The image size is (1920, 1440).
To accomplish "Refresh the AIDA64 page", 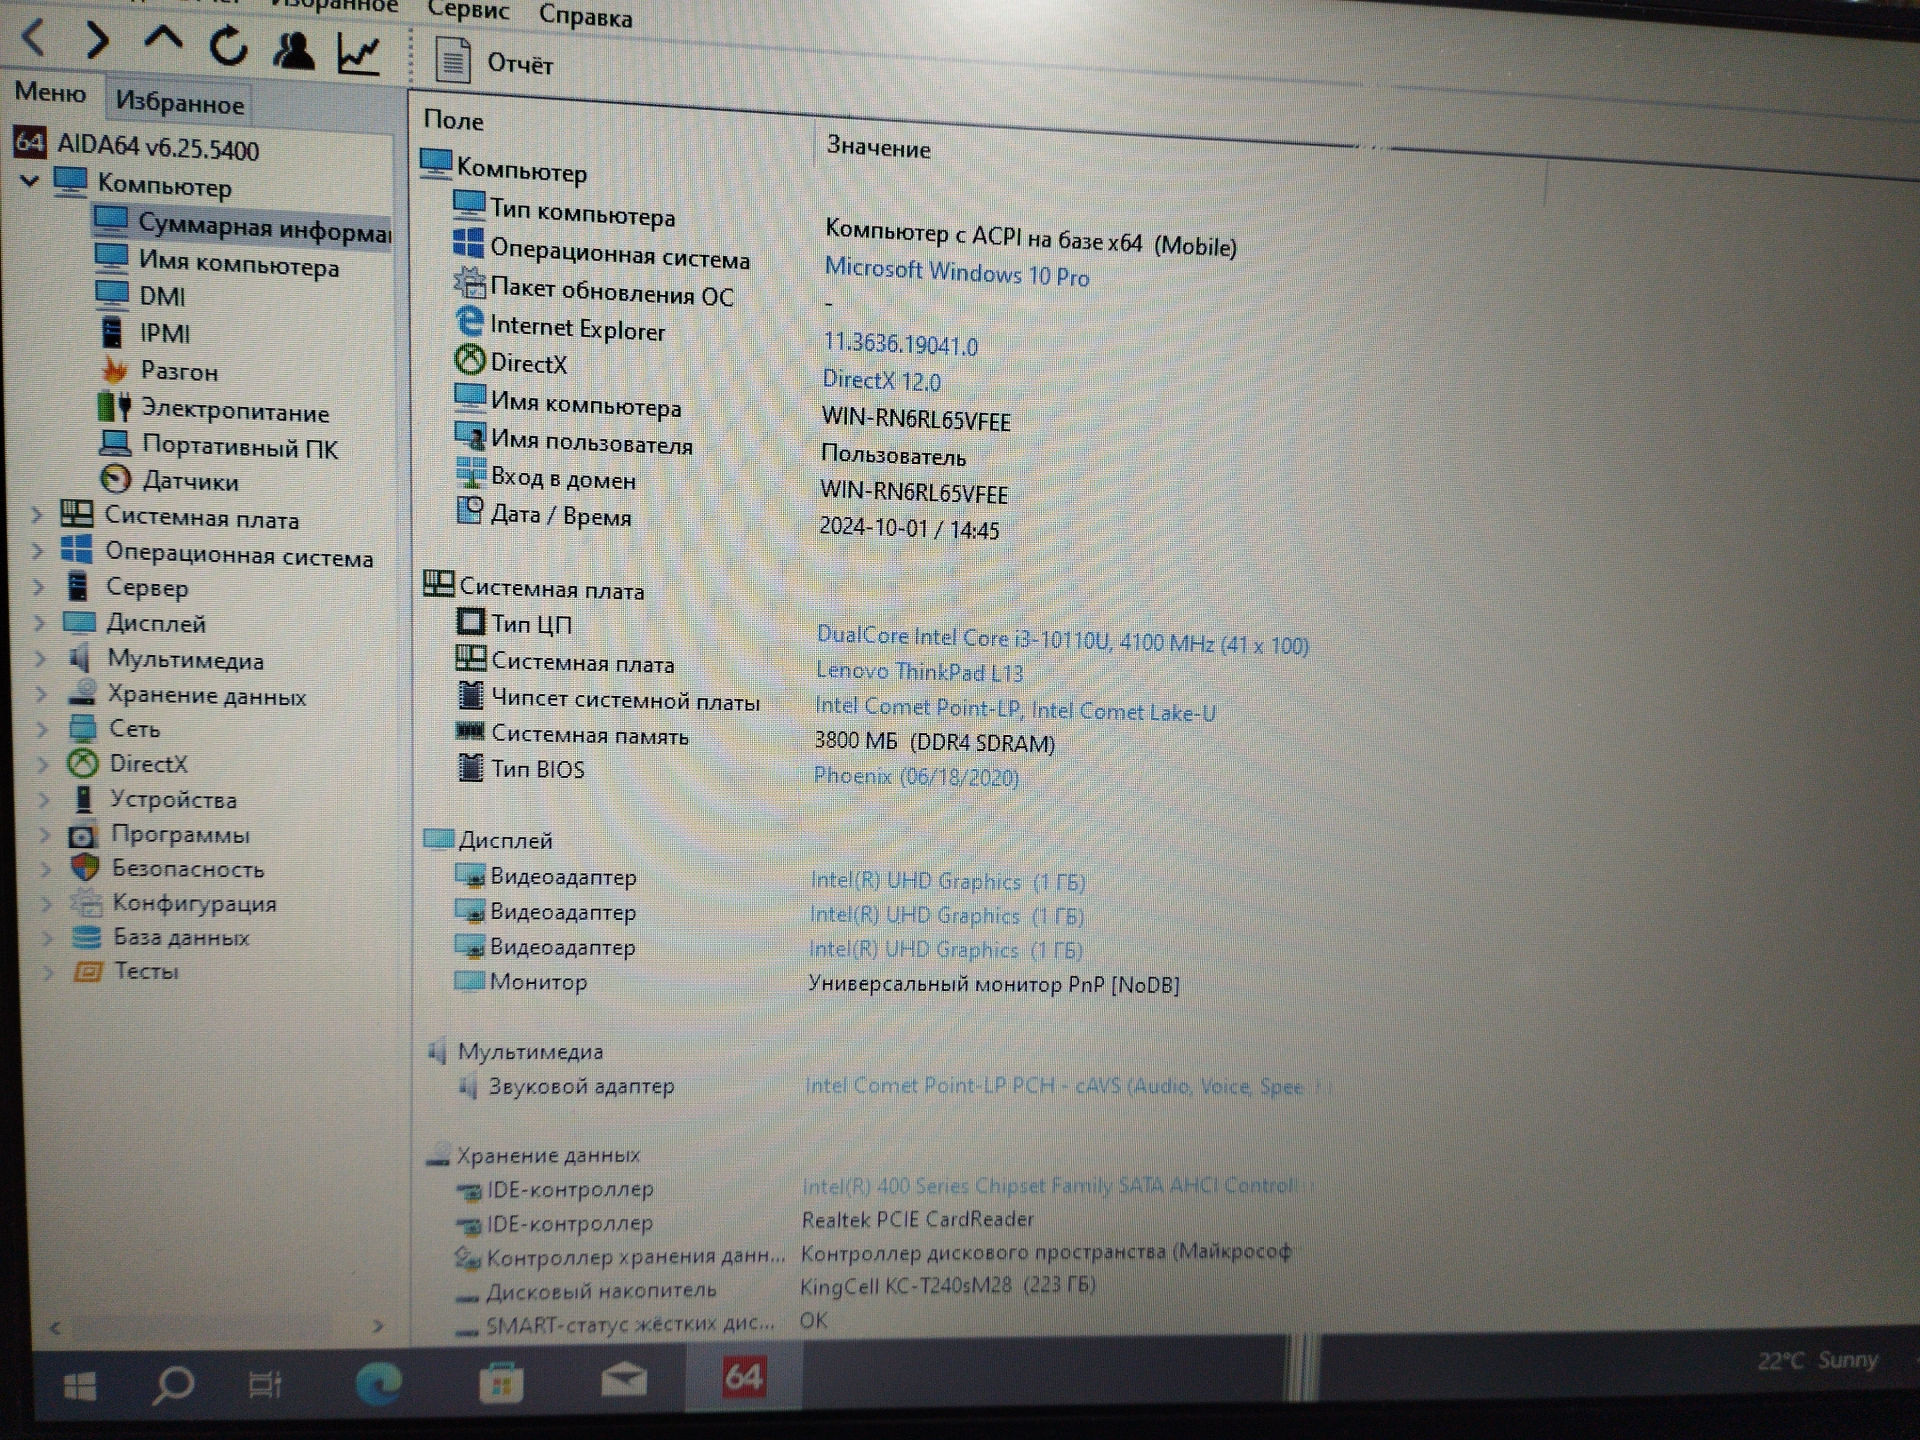I will pyautogui.click(x=229, y=44).
